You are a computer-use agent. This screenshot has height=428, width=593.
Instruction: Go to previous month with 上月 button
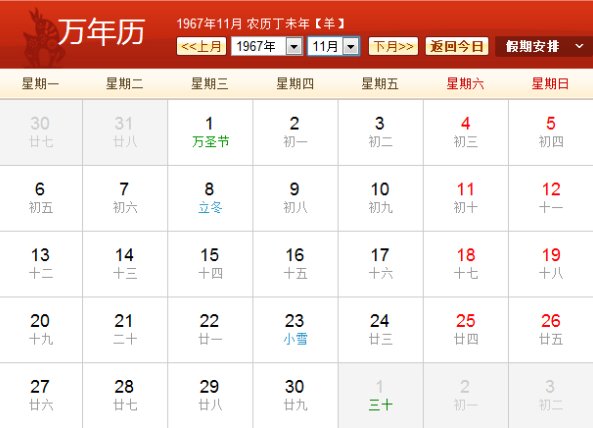click(201, 46)
